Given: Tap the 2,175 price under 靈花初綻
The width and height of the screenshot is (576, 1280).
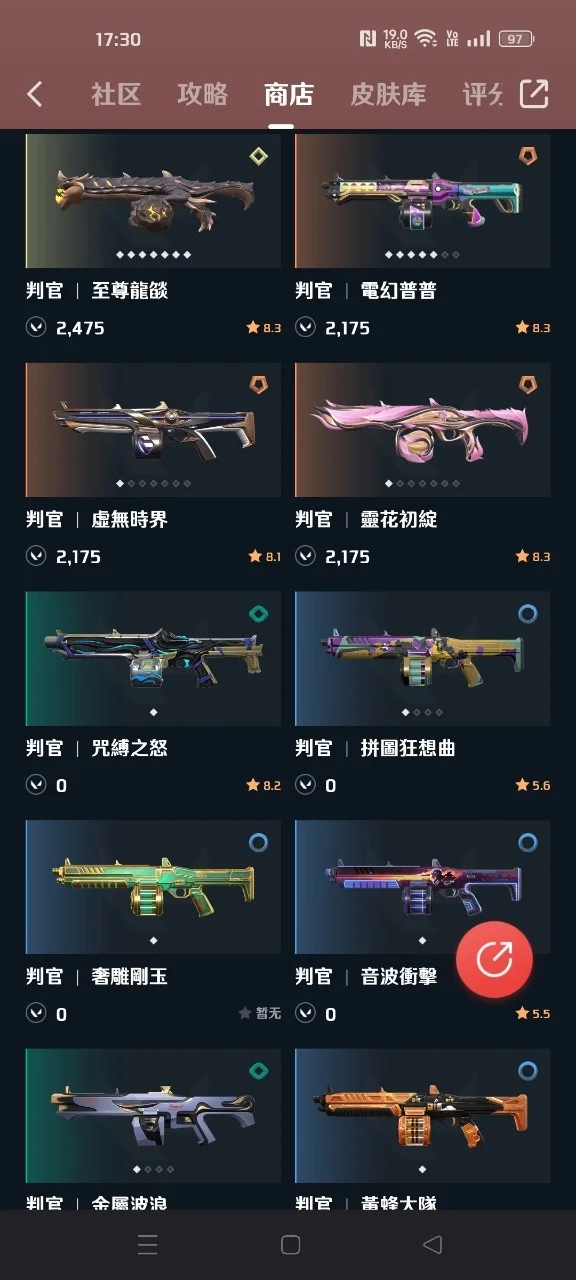Looking at the screenshot, I should coord(348,556).
